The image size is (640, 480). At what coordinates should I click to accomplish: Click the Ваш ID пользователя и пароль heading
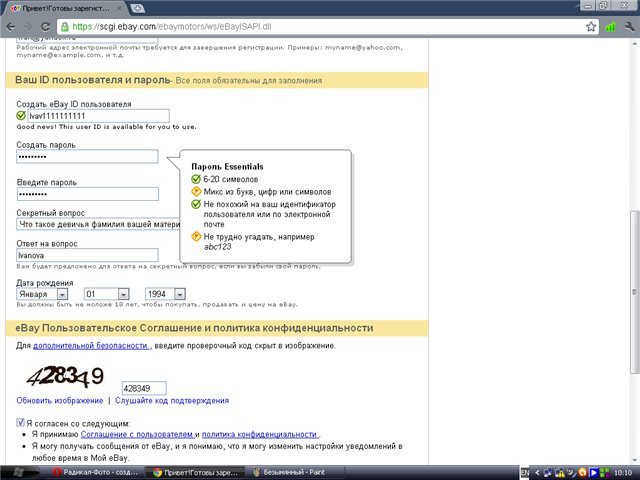pos(93,80)
